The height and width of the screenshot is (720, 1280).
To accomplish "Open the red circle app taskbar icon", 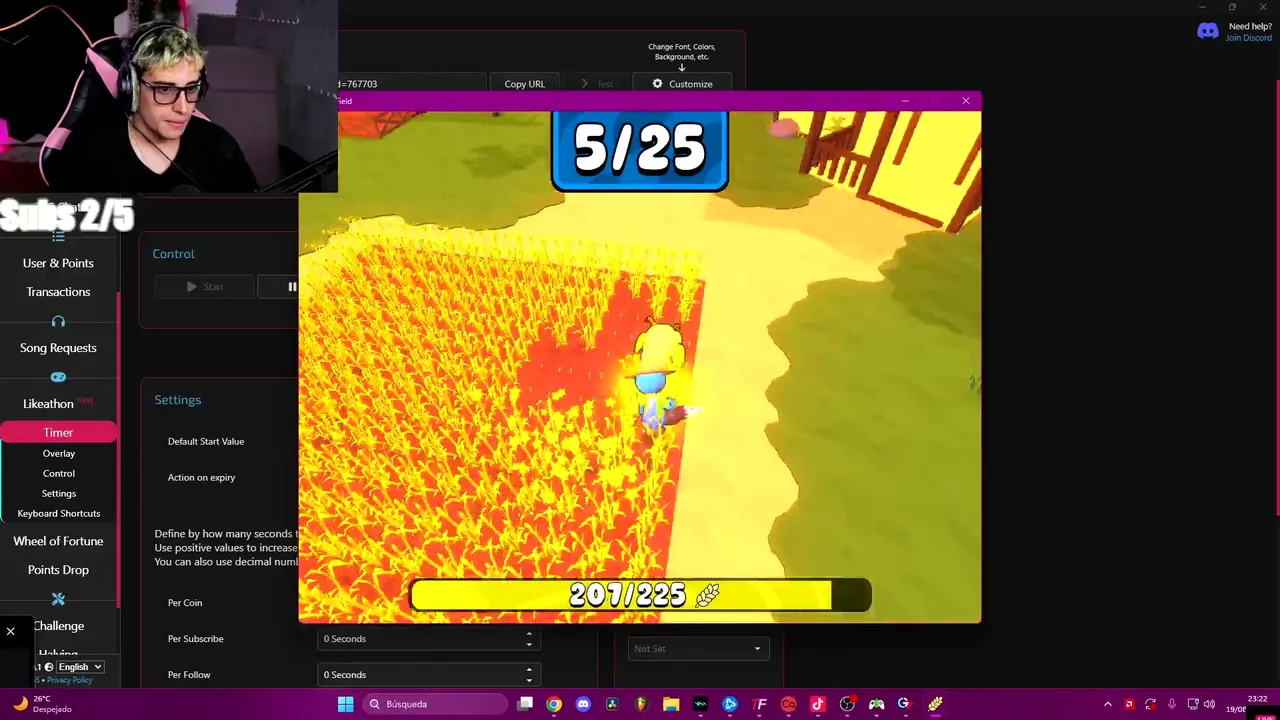I will tap(789, 704).
